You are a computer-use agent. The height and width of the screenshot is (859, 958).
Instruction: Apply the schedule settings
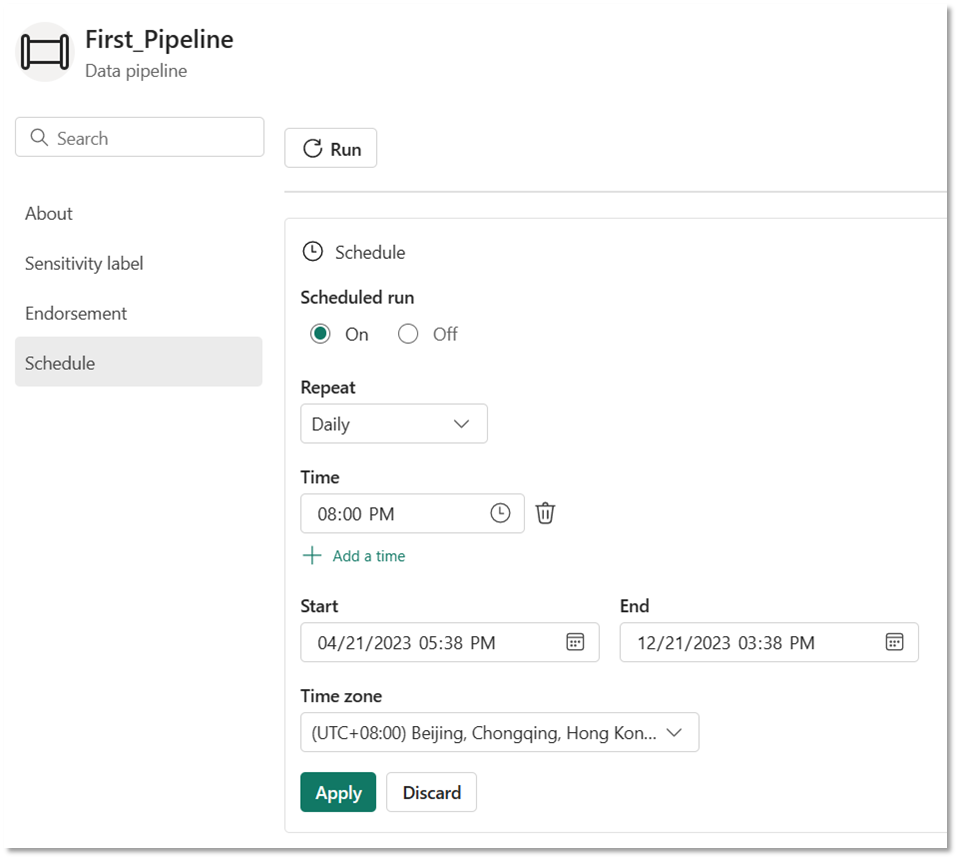[x=338, y=792]
